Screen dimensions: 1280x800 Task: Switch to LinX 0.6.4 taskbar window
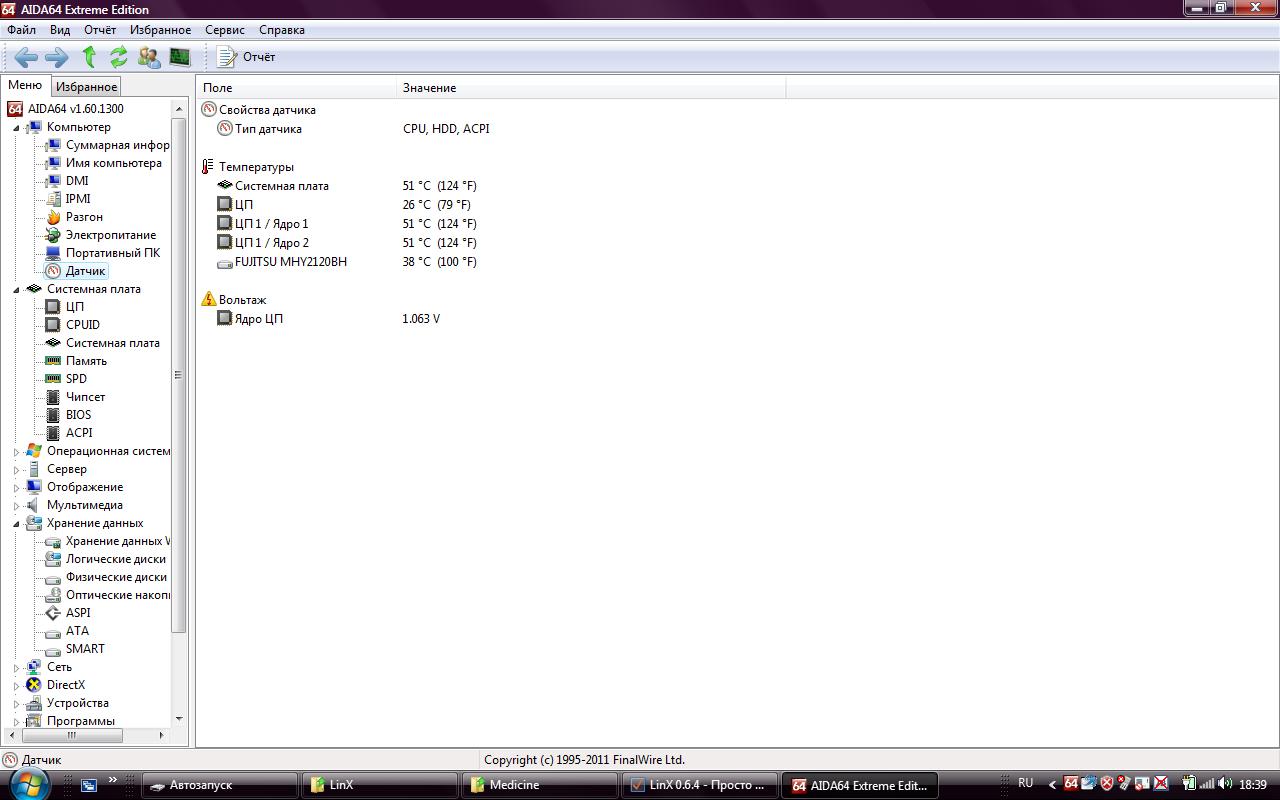tap(700, 785)
